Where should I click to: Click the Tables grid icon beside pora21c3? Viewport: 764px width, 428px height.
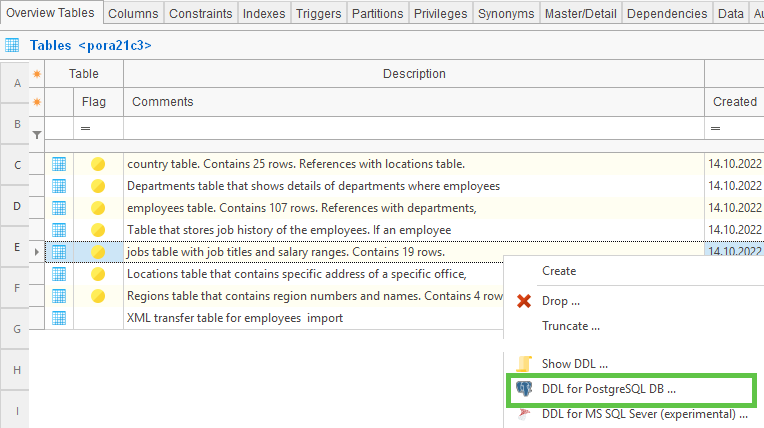tap(12, 45)
